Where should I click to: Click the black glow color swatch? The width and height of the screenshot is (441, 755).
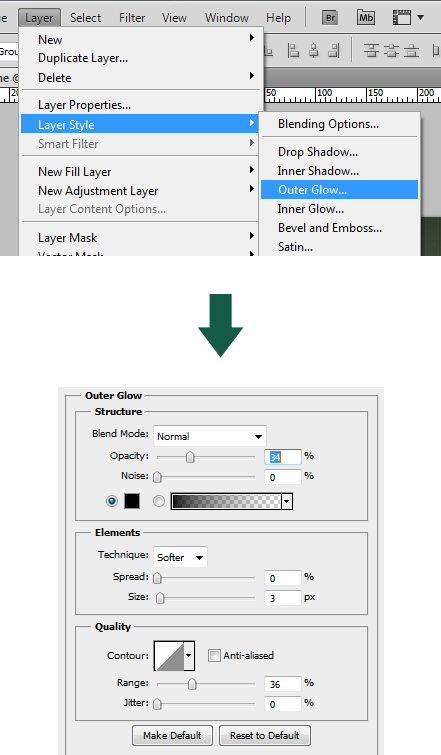point(132,501)
